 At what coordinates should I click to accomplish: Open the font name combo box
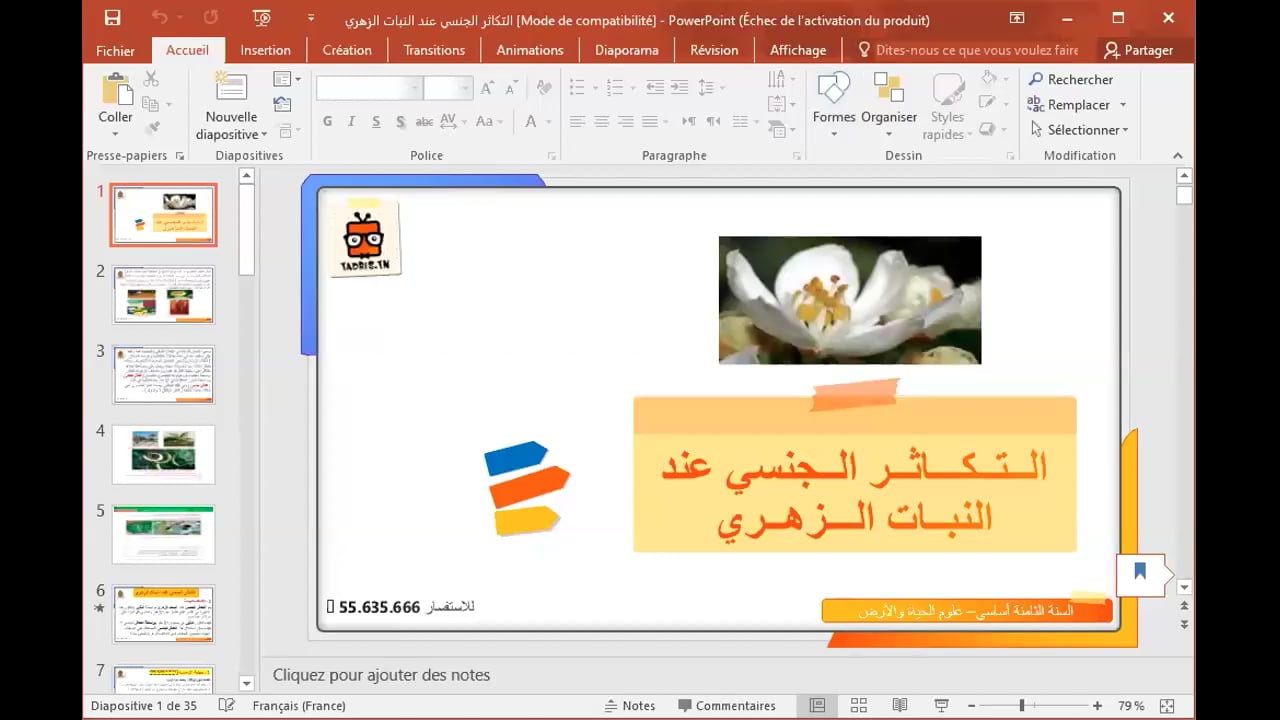click(x=368, y=88)
